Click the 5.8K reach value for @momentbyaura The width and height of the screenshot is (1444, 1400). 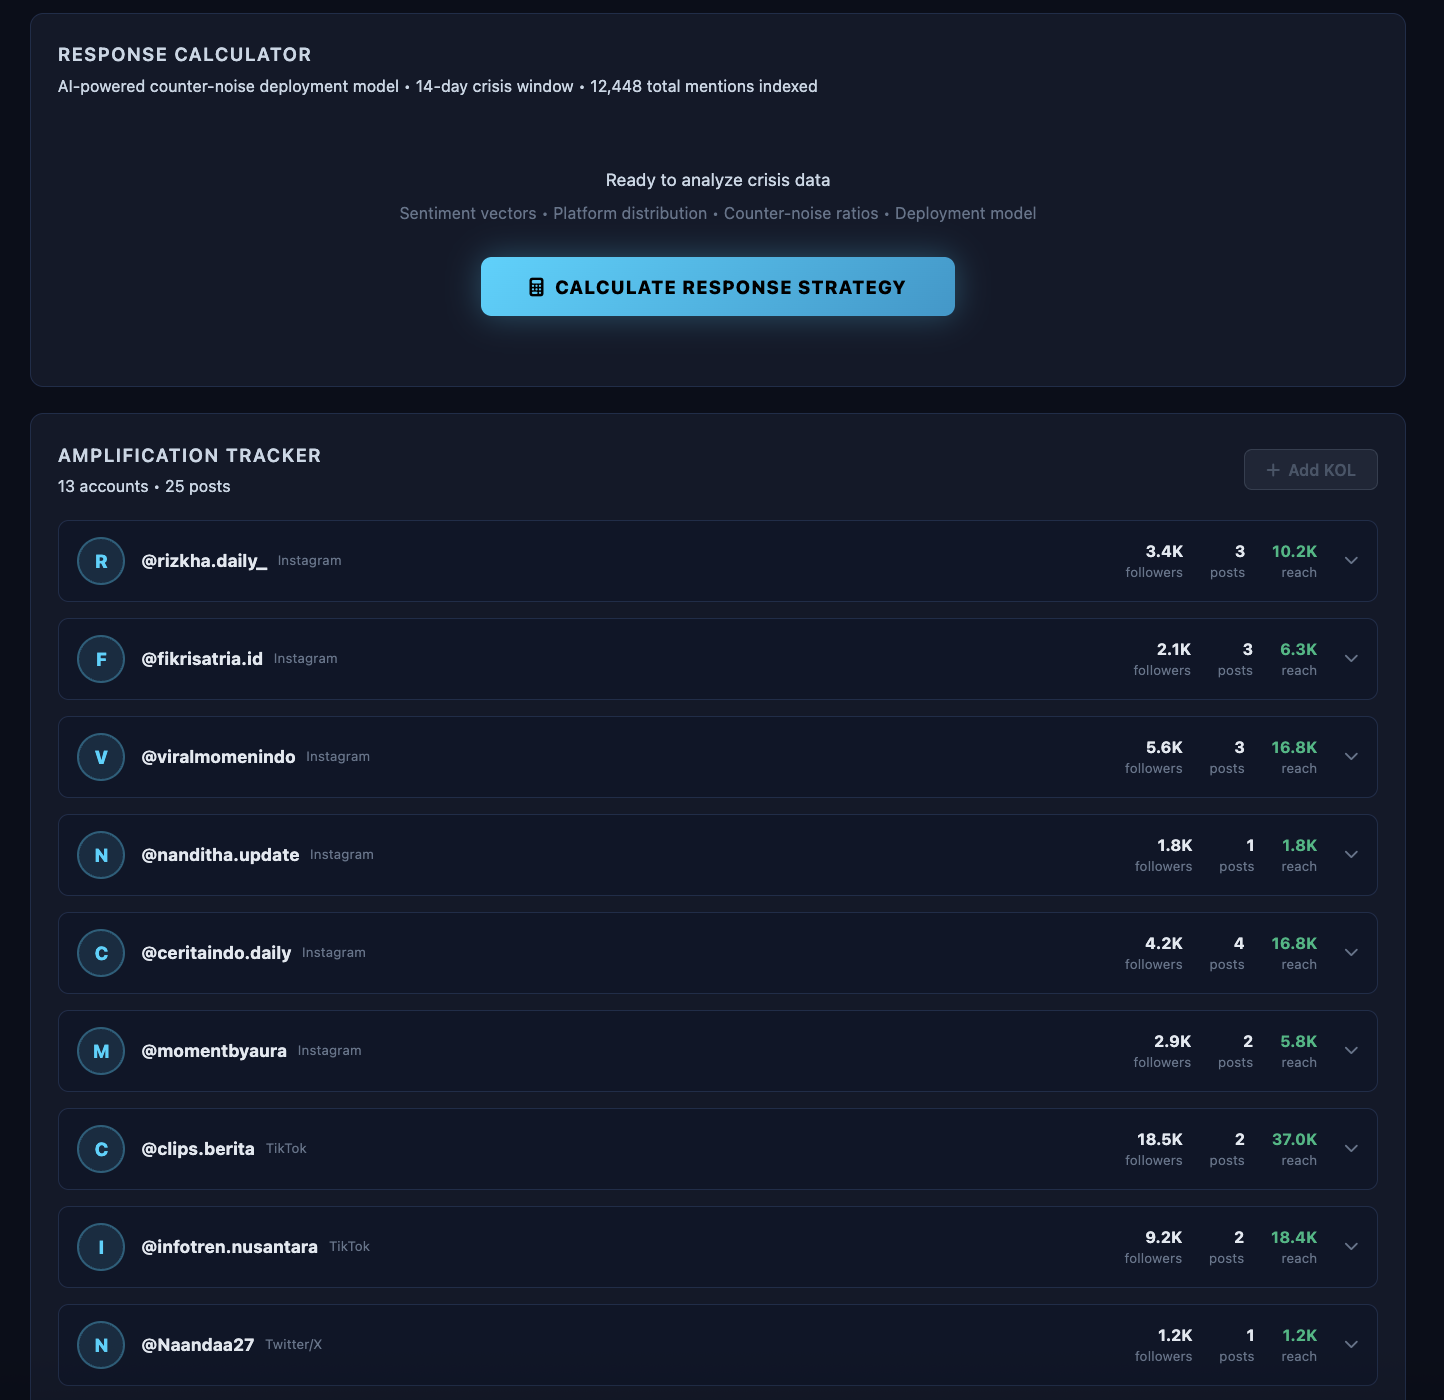[1298, 1041]
